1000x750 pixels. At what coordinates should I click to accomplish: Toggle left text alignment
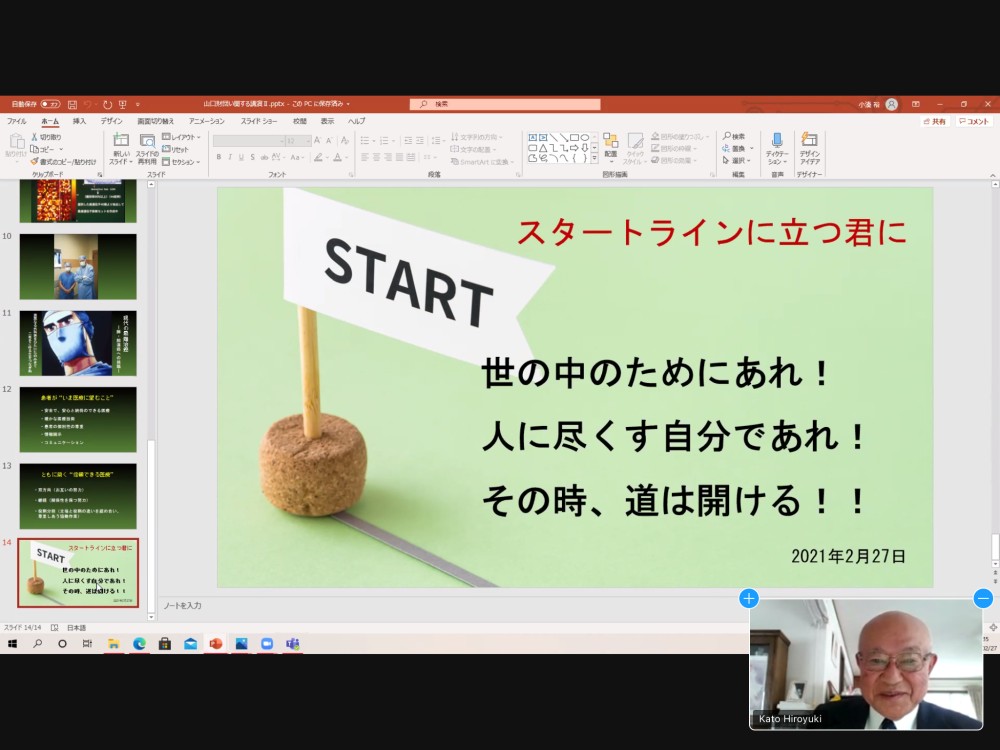[365, 157]
